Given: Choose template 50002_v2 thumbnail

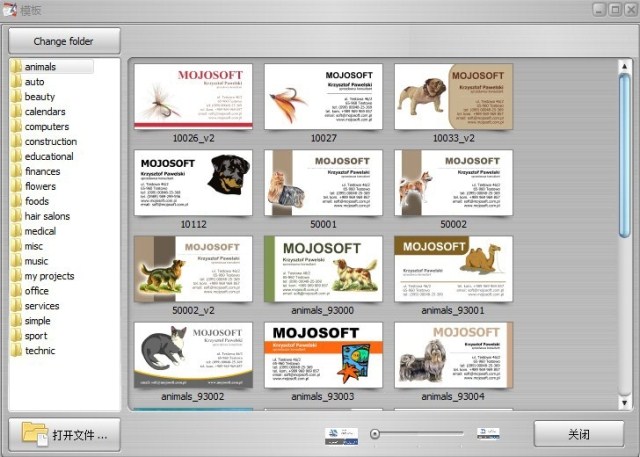Looking at the screenshot, I should (x=193, y=269).
